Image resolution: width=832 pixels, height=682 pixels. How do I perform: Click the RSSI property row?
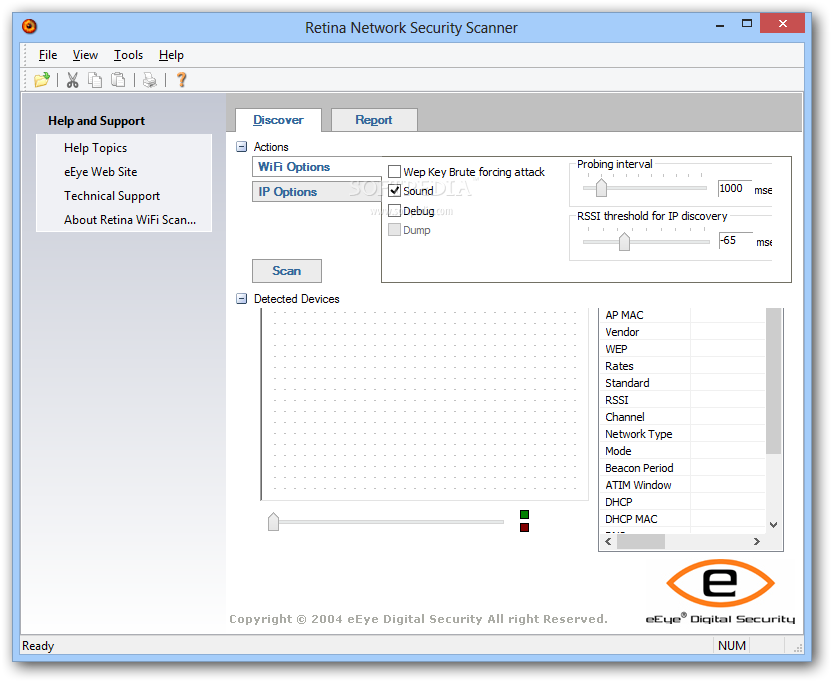coord(682,400)
